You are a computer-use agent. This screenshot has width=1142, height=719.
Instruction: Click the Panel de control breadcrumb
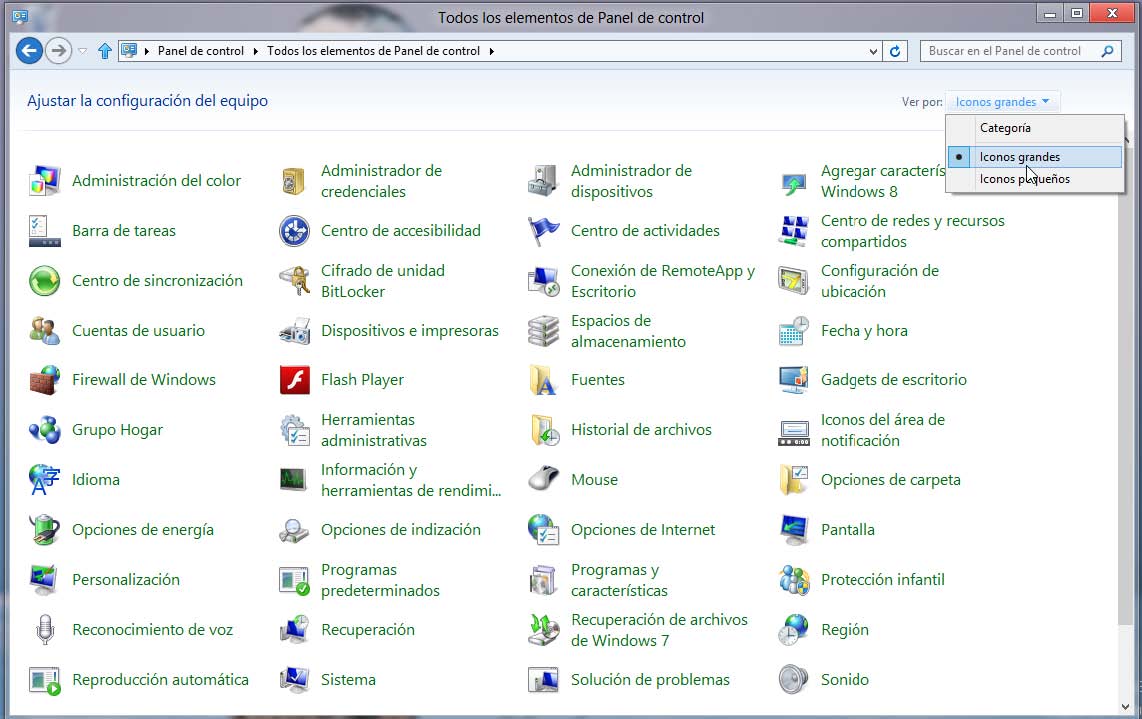point(201,51)
